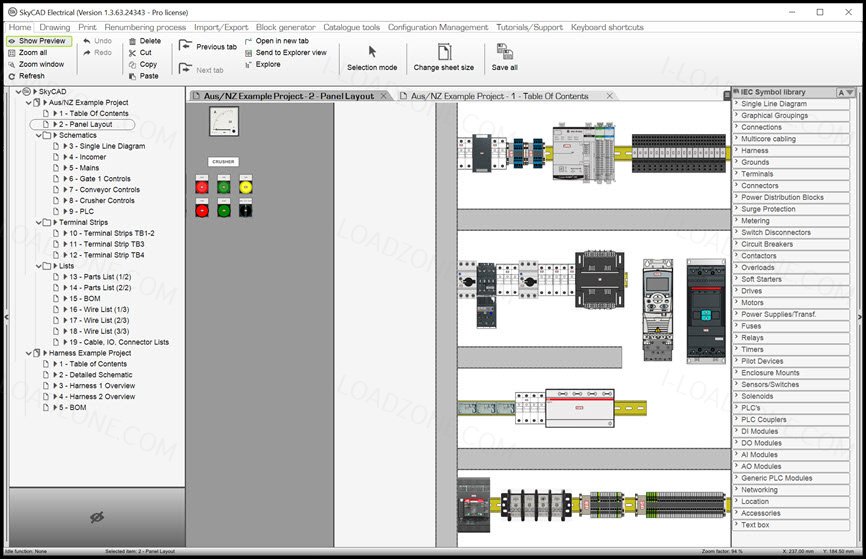Open the Drawing menu
The image size is (866, 559).
55,27
